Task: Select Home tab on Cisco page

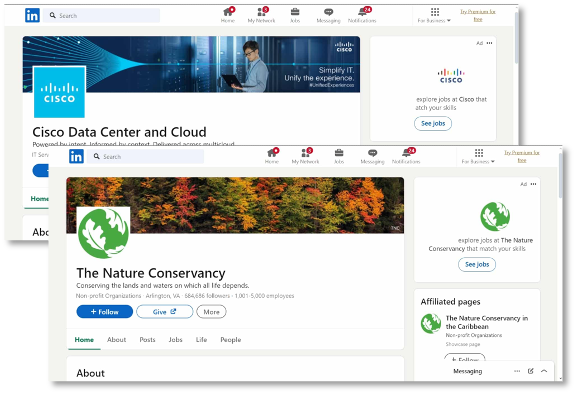Action: coord(39,199)
